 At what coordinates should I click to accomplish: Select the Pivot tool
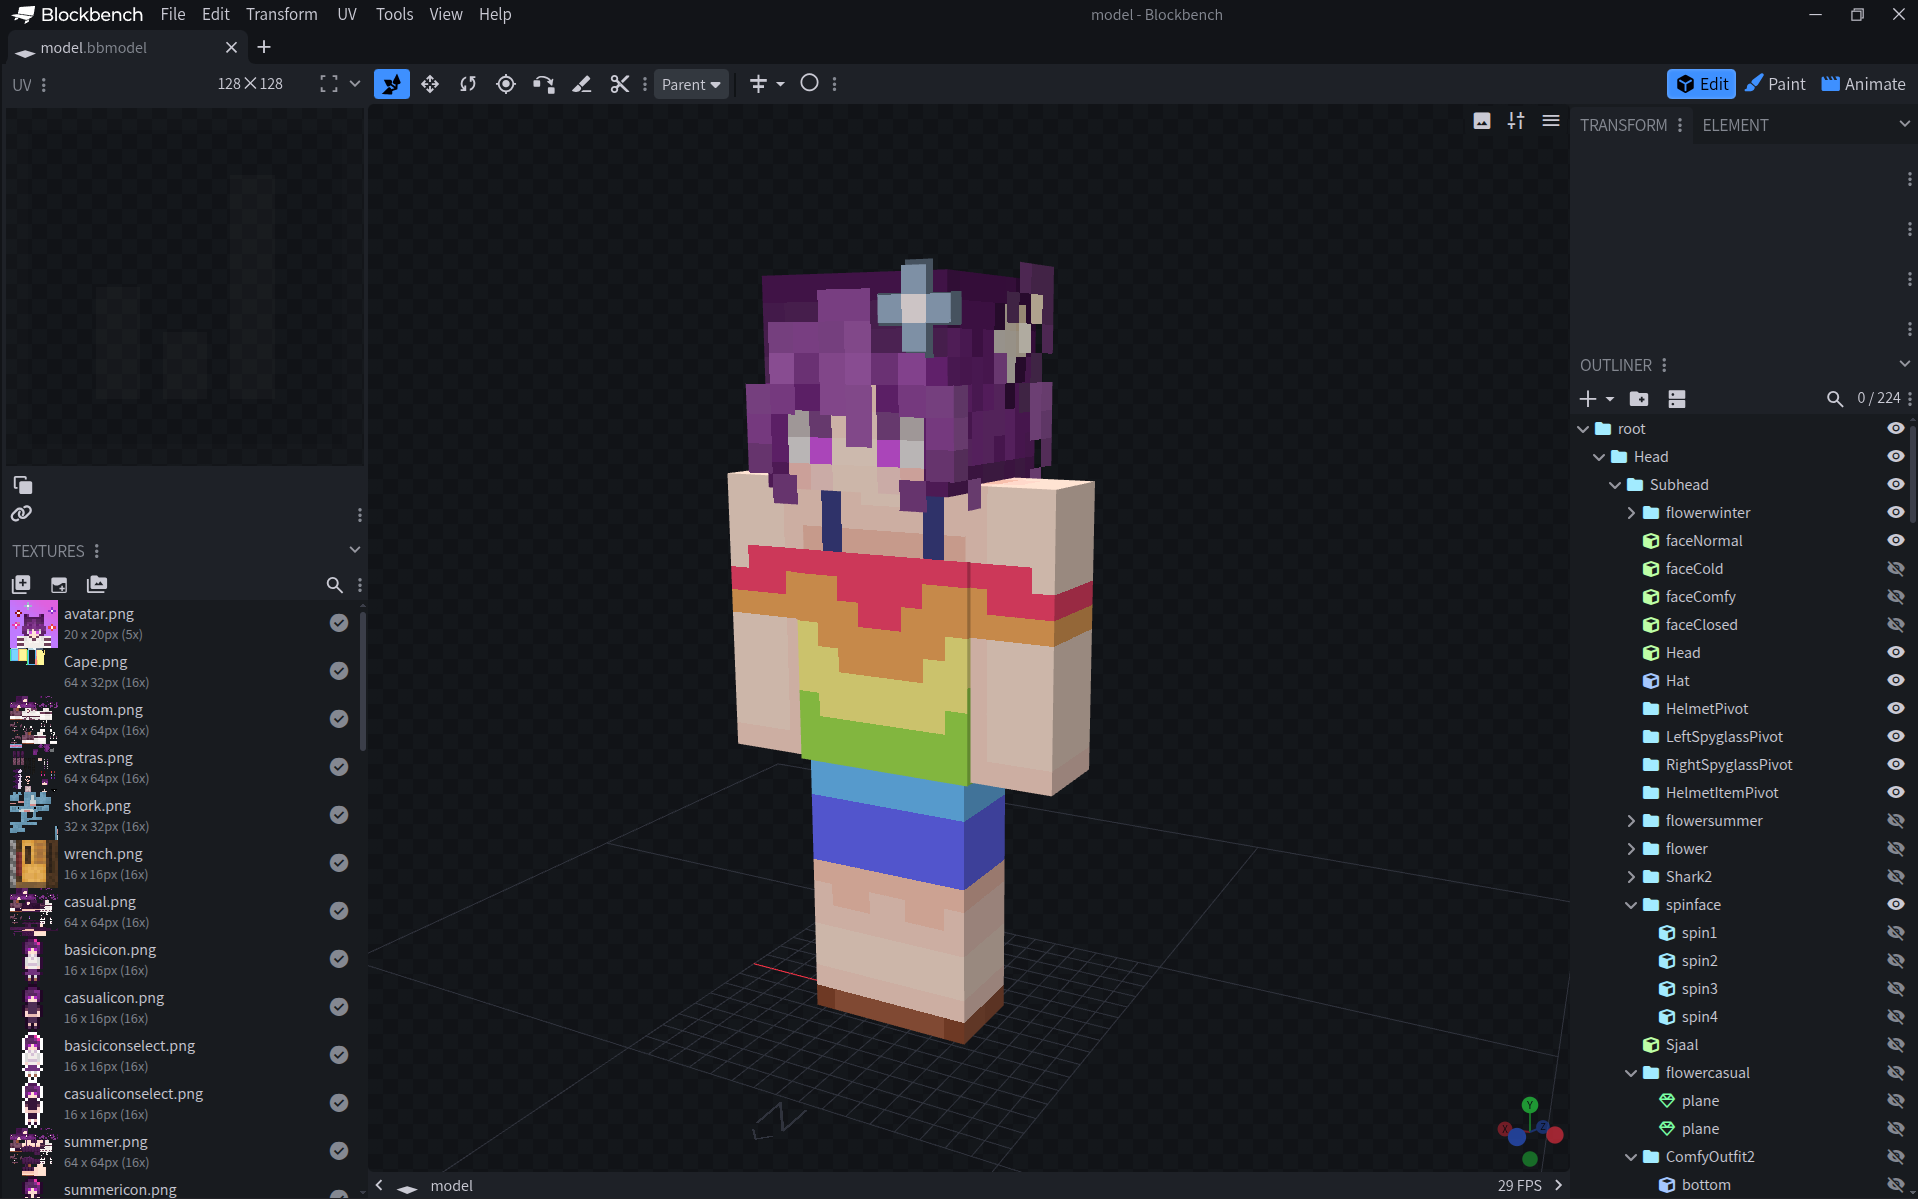click(506, 84)
